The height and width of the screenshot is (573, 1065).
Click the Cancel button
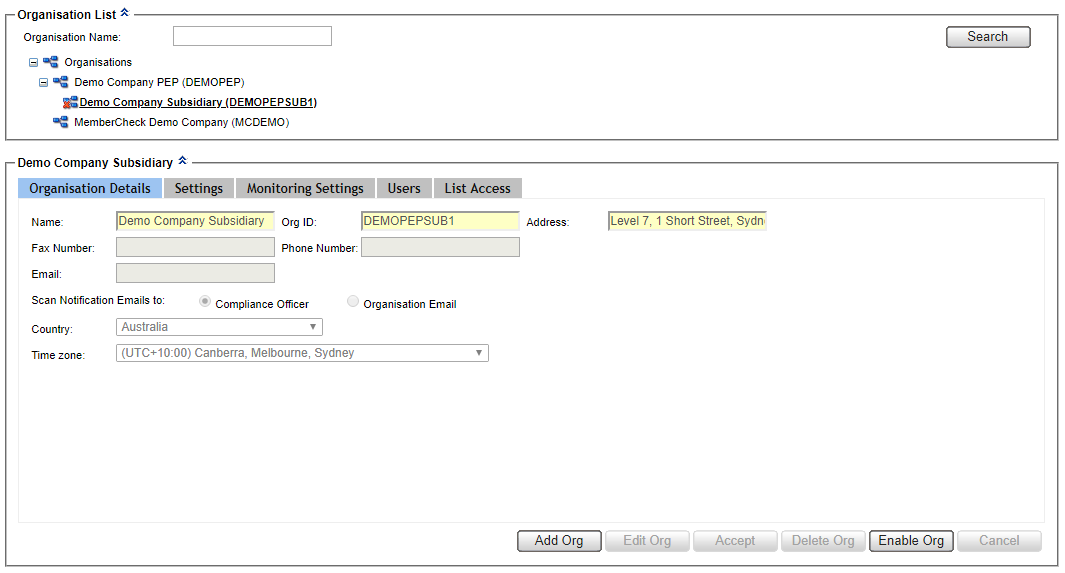(999, 541)
